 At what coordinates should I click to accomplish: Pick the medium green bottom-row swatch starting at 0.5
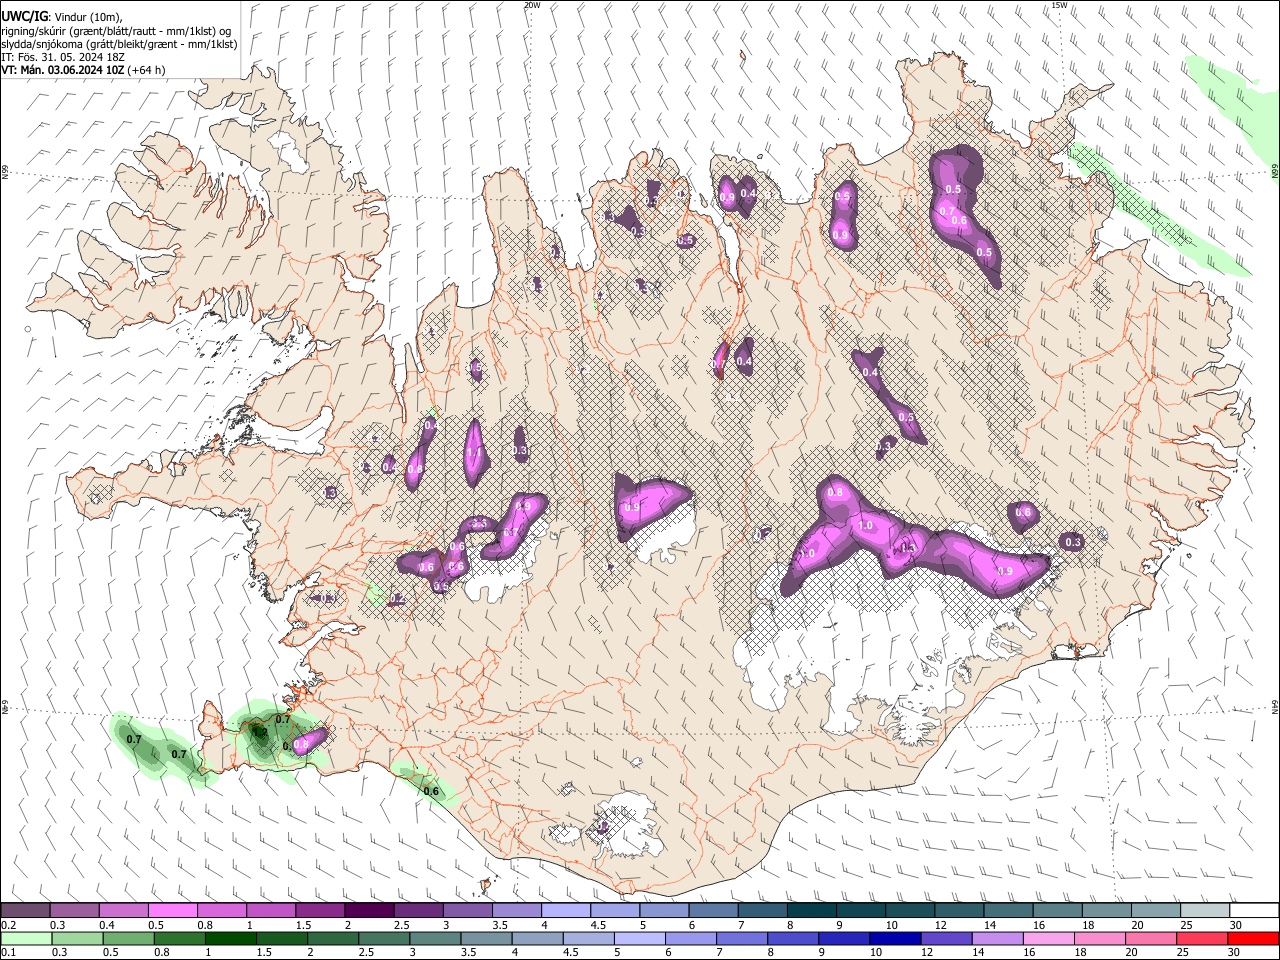(128, 938)
